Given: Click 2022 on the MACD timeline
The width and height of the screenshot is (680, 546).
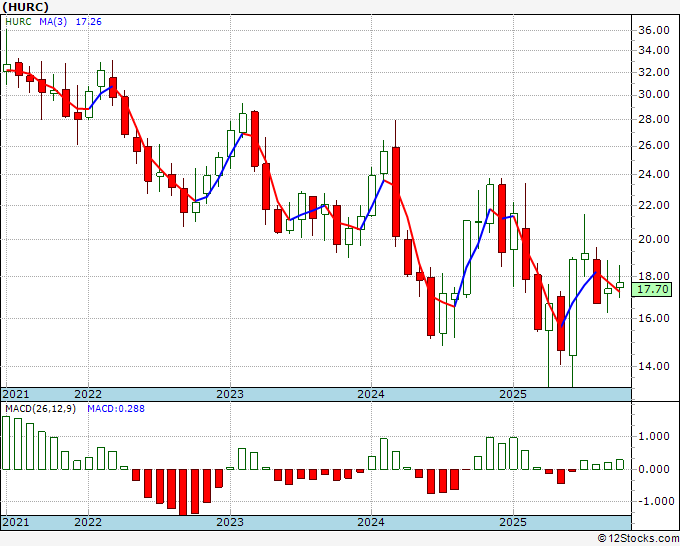Looking at the screenshot, I should 88,522.
